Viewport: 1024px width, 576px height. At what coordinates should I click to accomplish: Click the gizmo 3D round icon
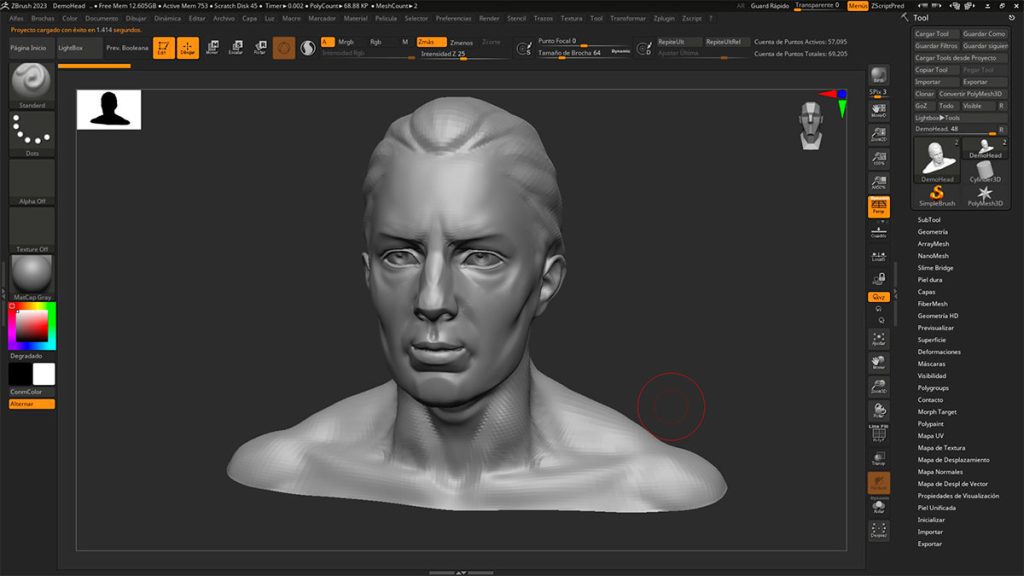pyautogui.click(x=283, y=48)
